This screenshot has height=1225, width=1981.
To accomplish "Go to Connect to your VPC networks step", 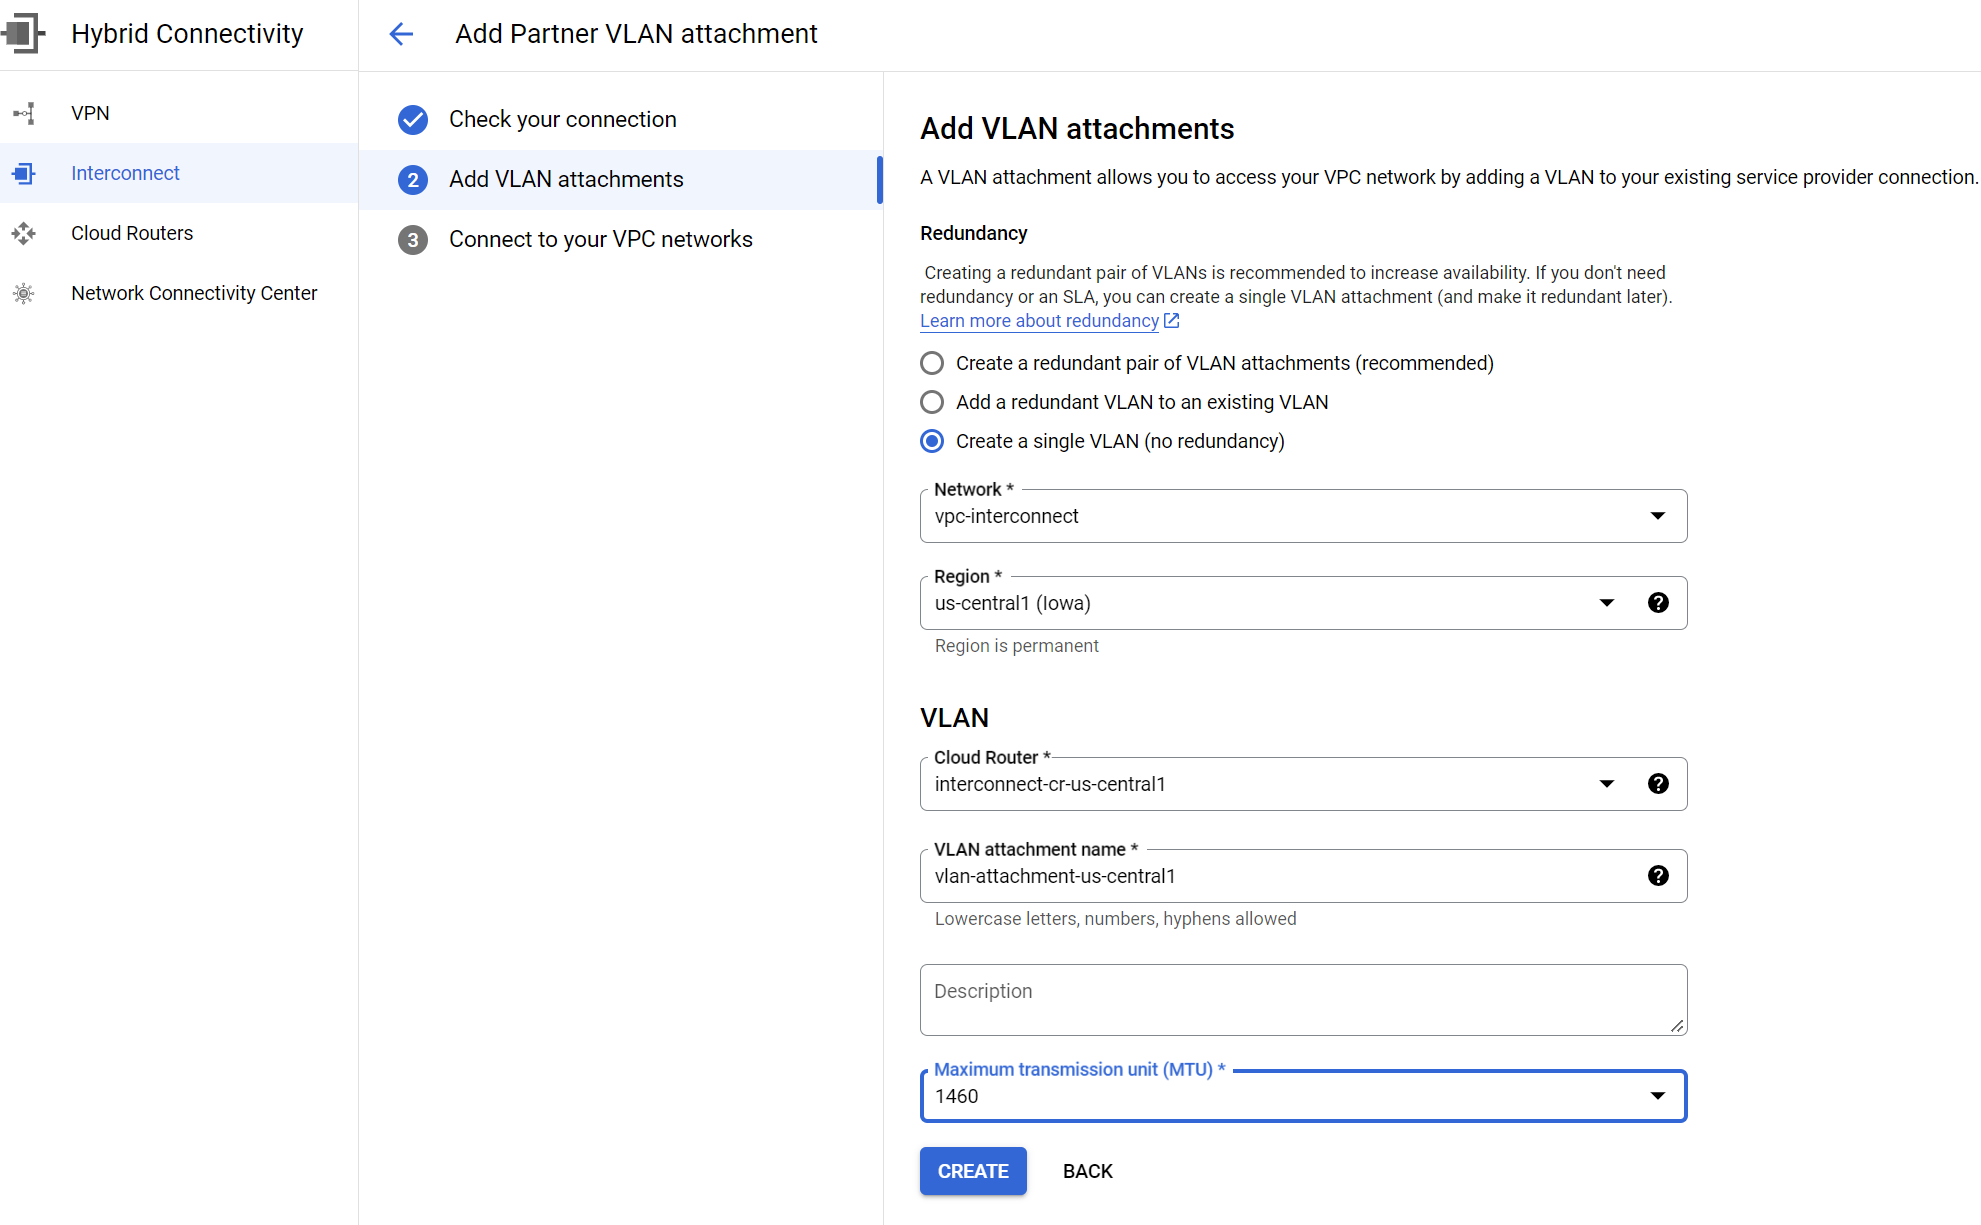I will [x=600, y=239].
